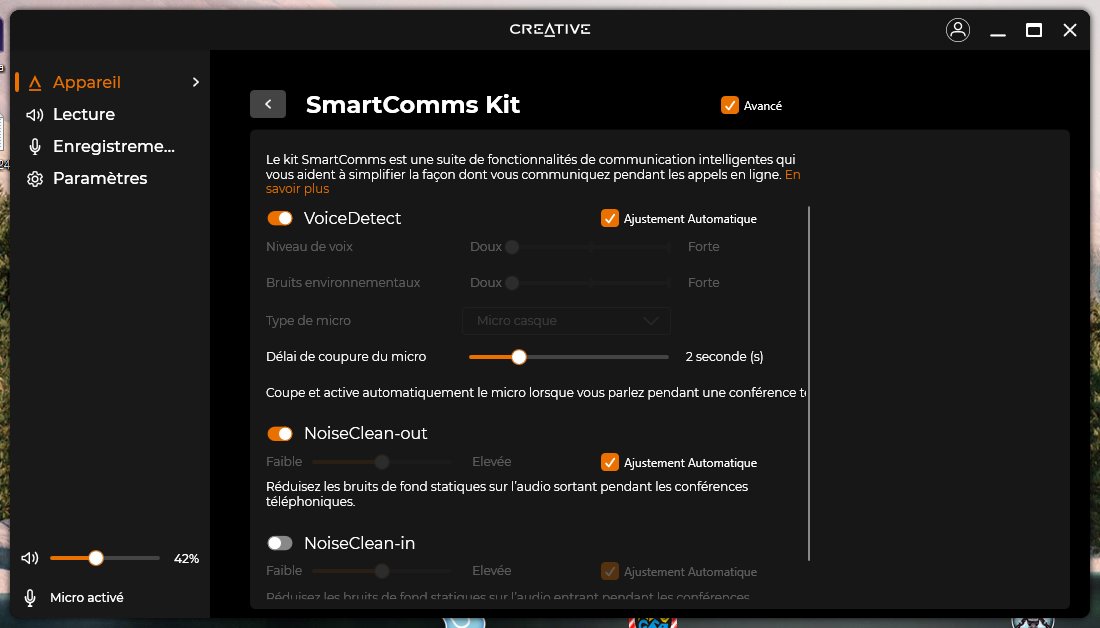Click the Délai de coupure du micro slider
Viewport: 1100px width, 628px height.
coord(568,357)
